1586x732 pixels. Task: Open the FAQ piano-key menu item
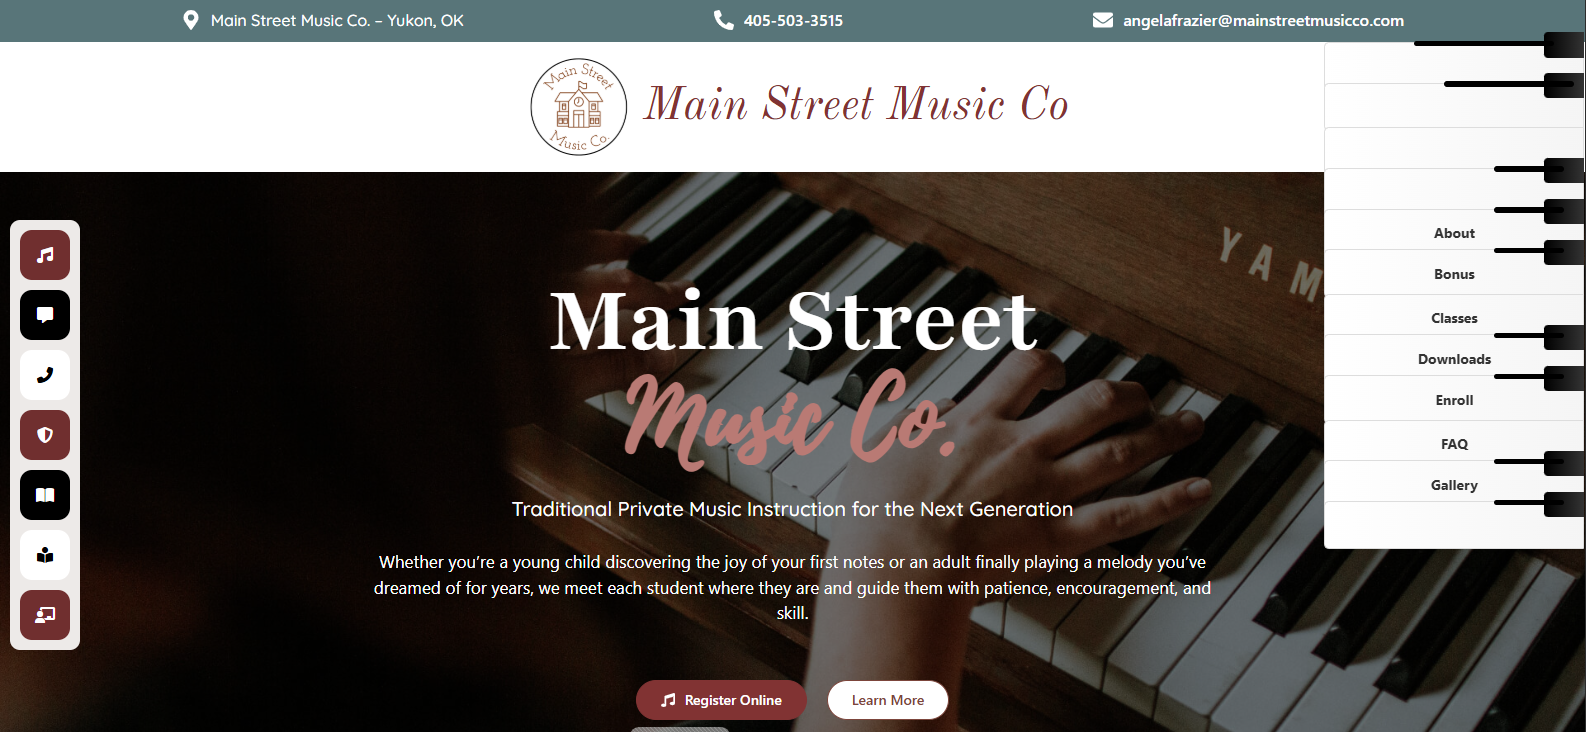coord(1454,443)
